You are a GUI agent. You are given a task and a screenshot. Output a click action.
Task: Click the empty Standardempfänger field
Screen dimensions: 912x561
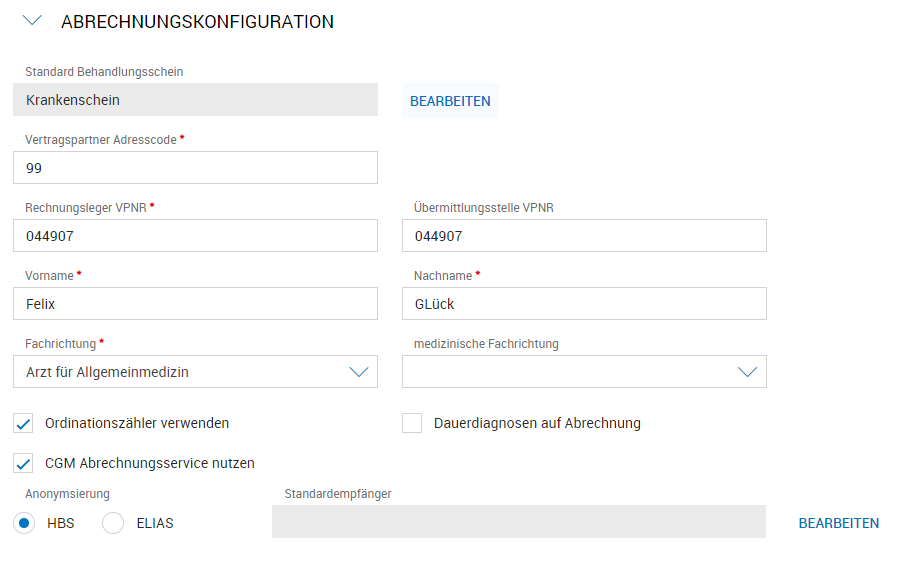coord(518,522)
